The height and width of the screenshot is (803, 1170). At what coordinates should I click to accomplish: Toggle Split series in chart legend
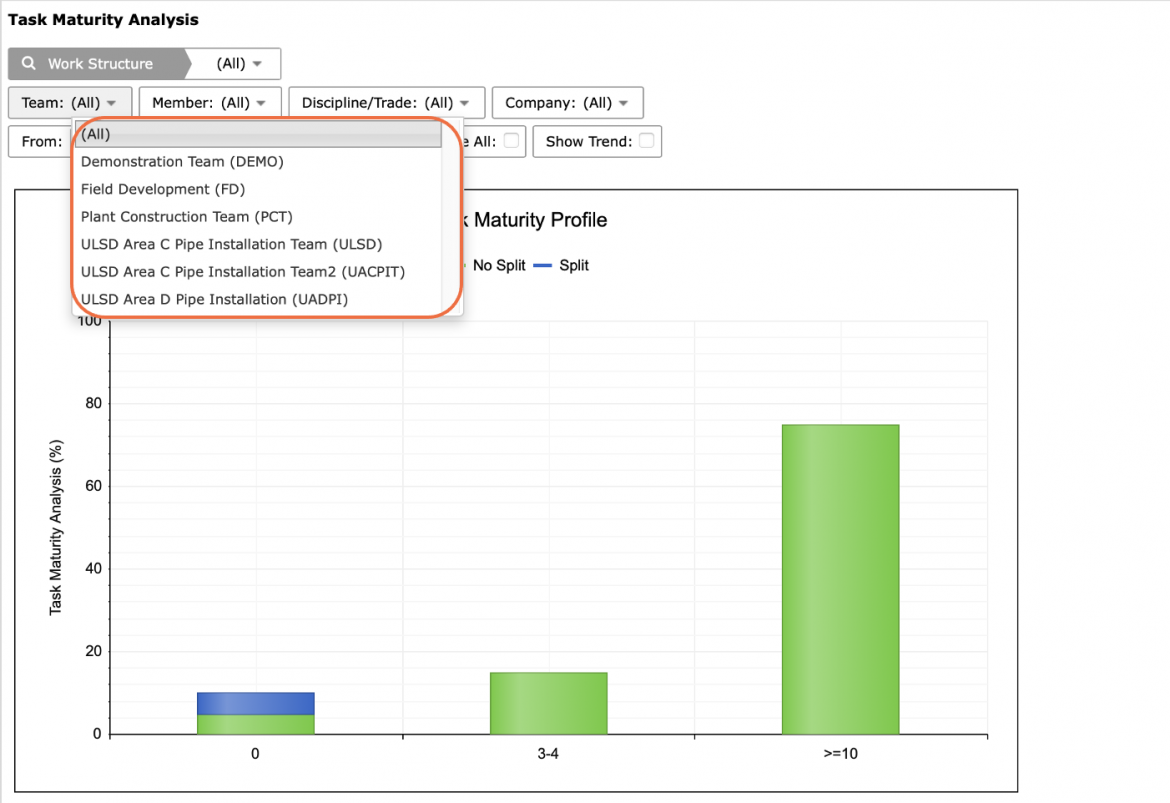pyautogui.click(x=561, y=265)
